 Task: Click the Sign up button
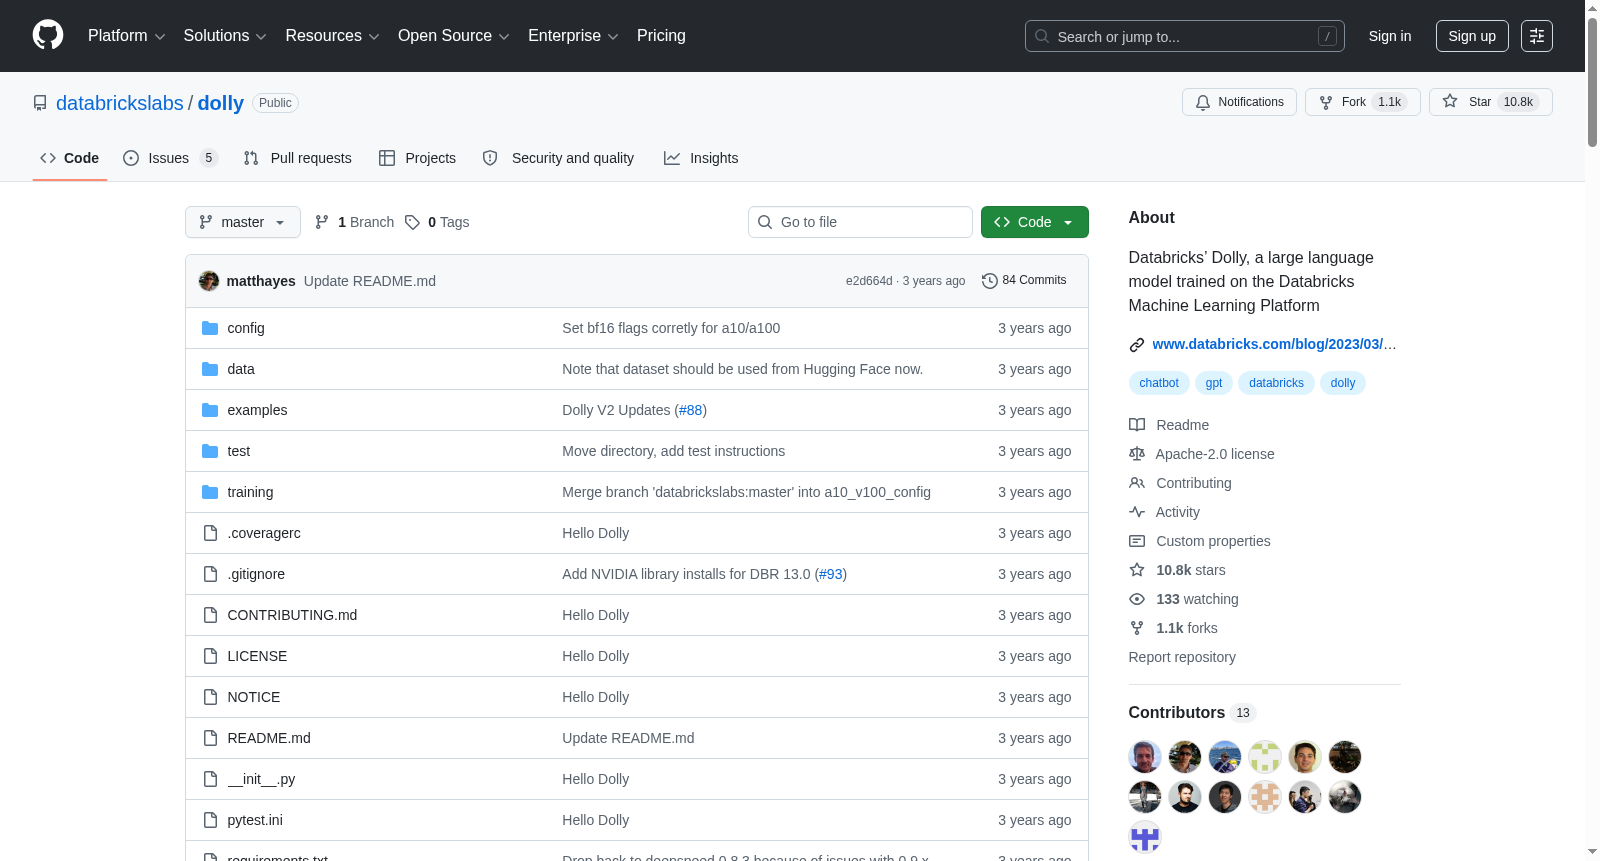1472,36
